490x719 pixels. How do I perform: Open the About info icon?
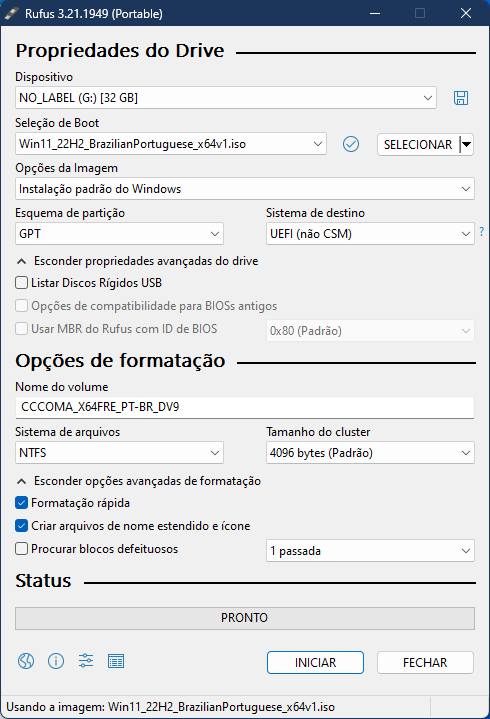(56, 661)
